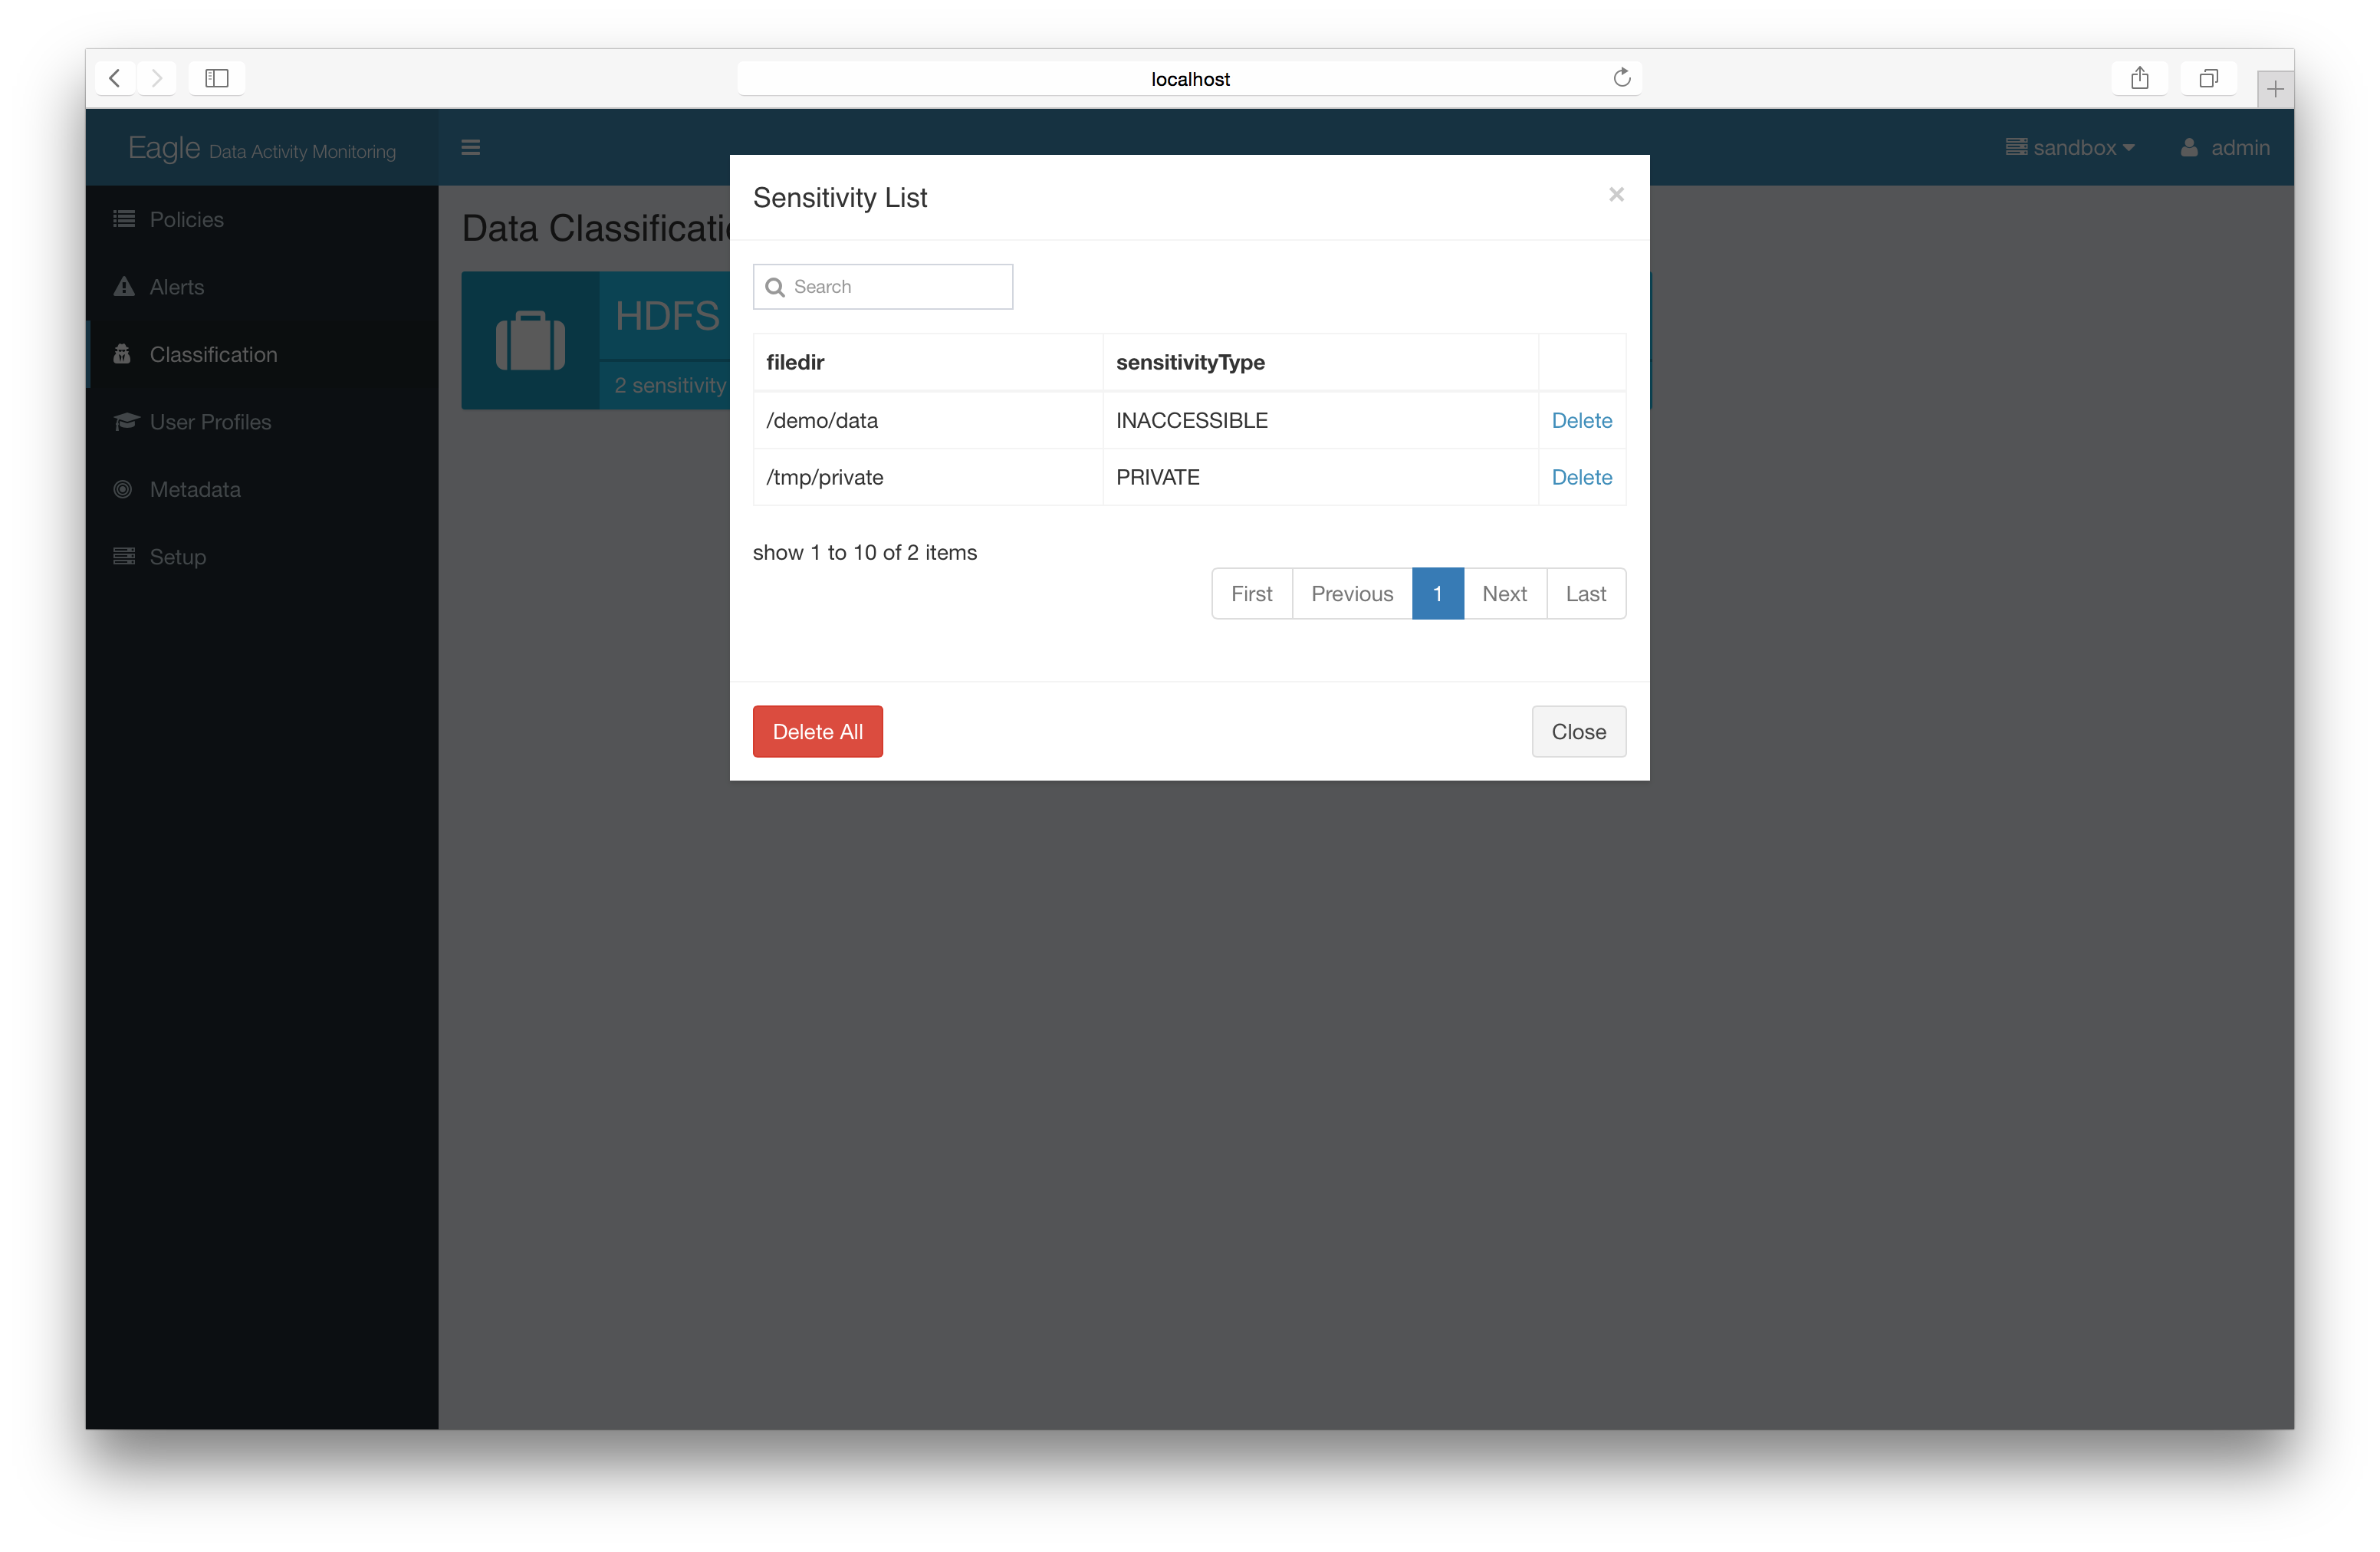Delete the /demo/data sensitivity entry
Screen dimensions: 2380x1552
coord(1581,421)
